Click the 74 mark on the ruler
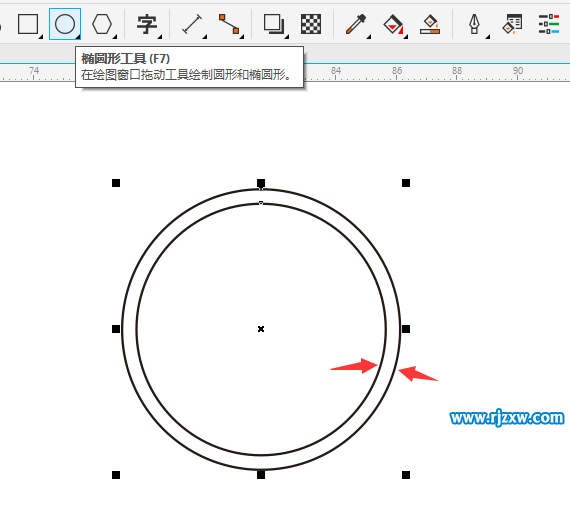 [34, 71]
